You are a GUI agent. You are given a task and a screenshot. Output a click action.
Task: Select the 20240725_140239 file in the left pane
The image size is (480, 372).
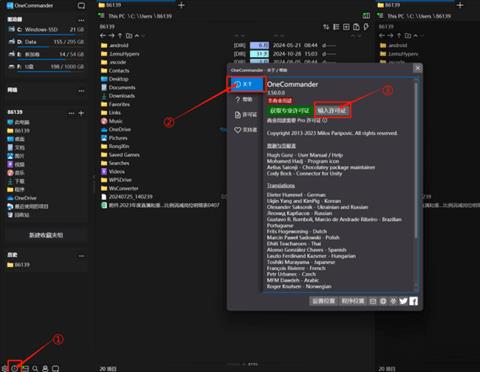point(127,197)
